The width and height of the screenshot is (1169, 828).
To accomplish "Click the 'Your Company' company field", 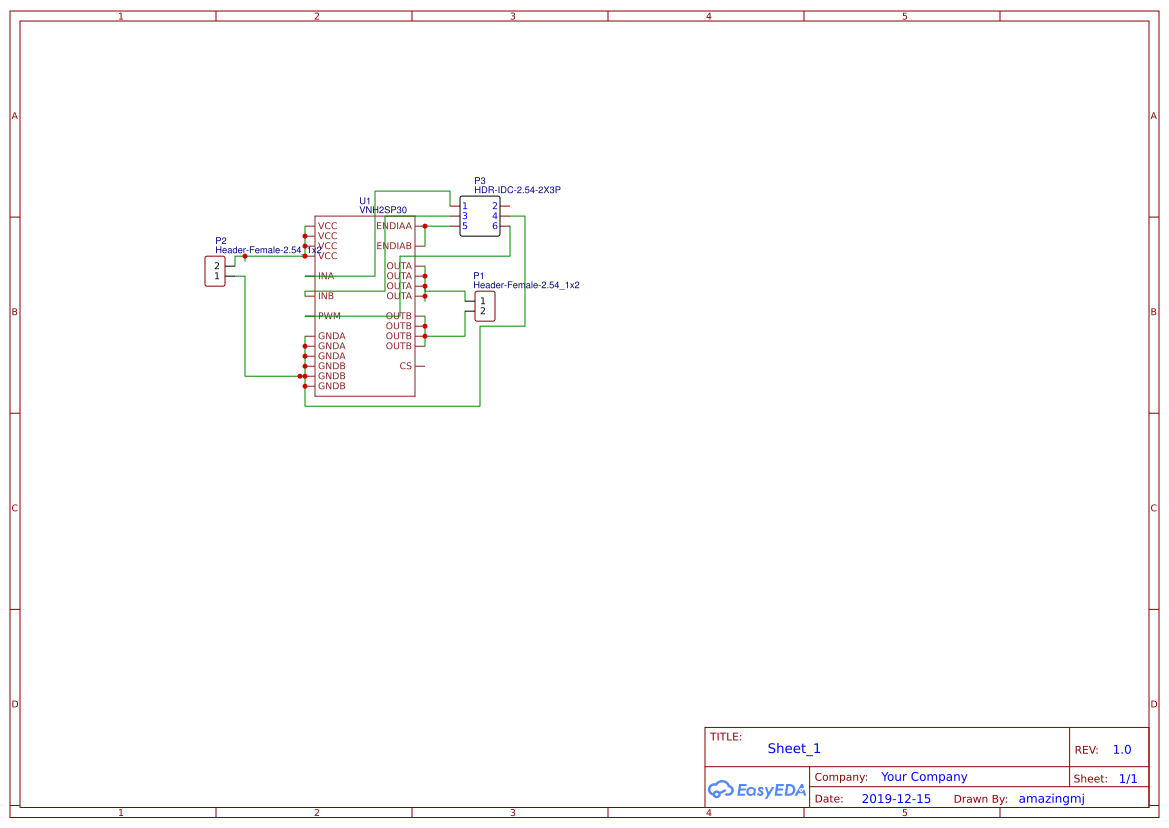I will pos(924,777).
